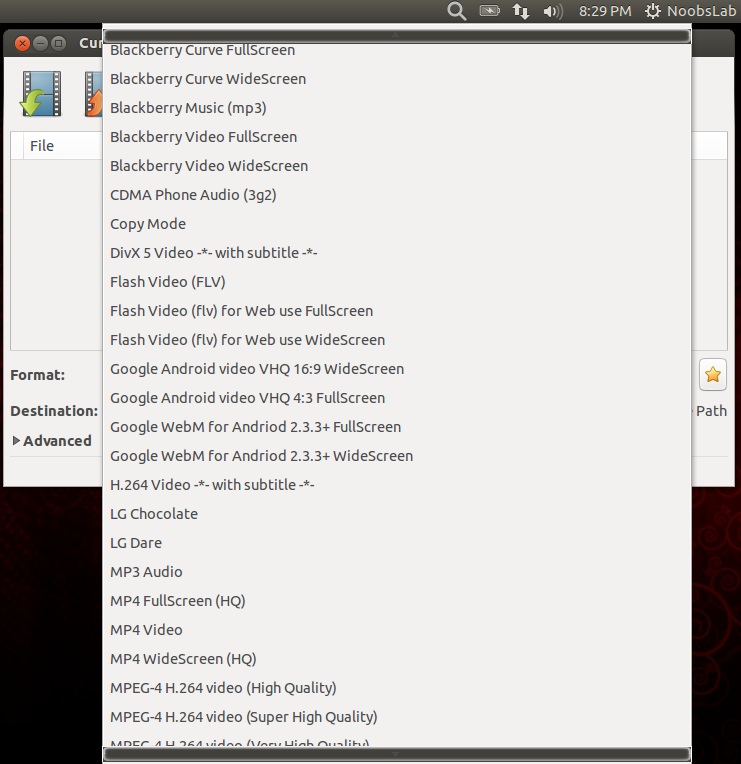
Task: Maximize the Curlew window
Action: [58, 43]
